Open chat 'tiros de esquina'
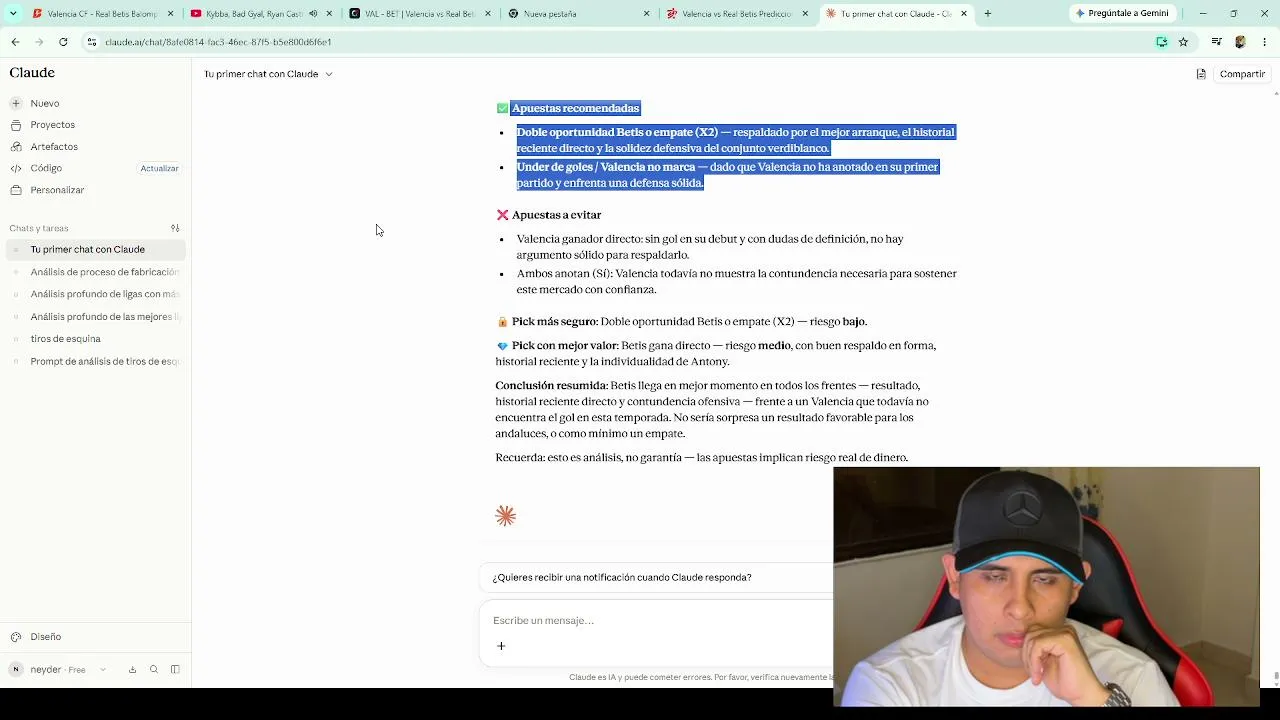Screen dimensions: 1280x720 (x=95, y=339)
